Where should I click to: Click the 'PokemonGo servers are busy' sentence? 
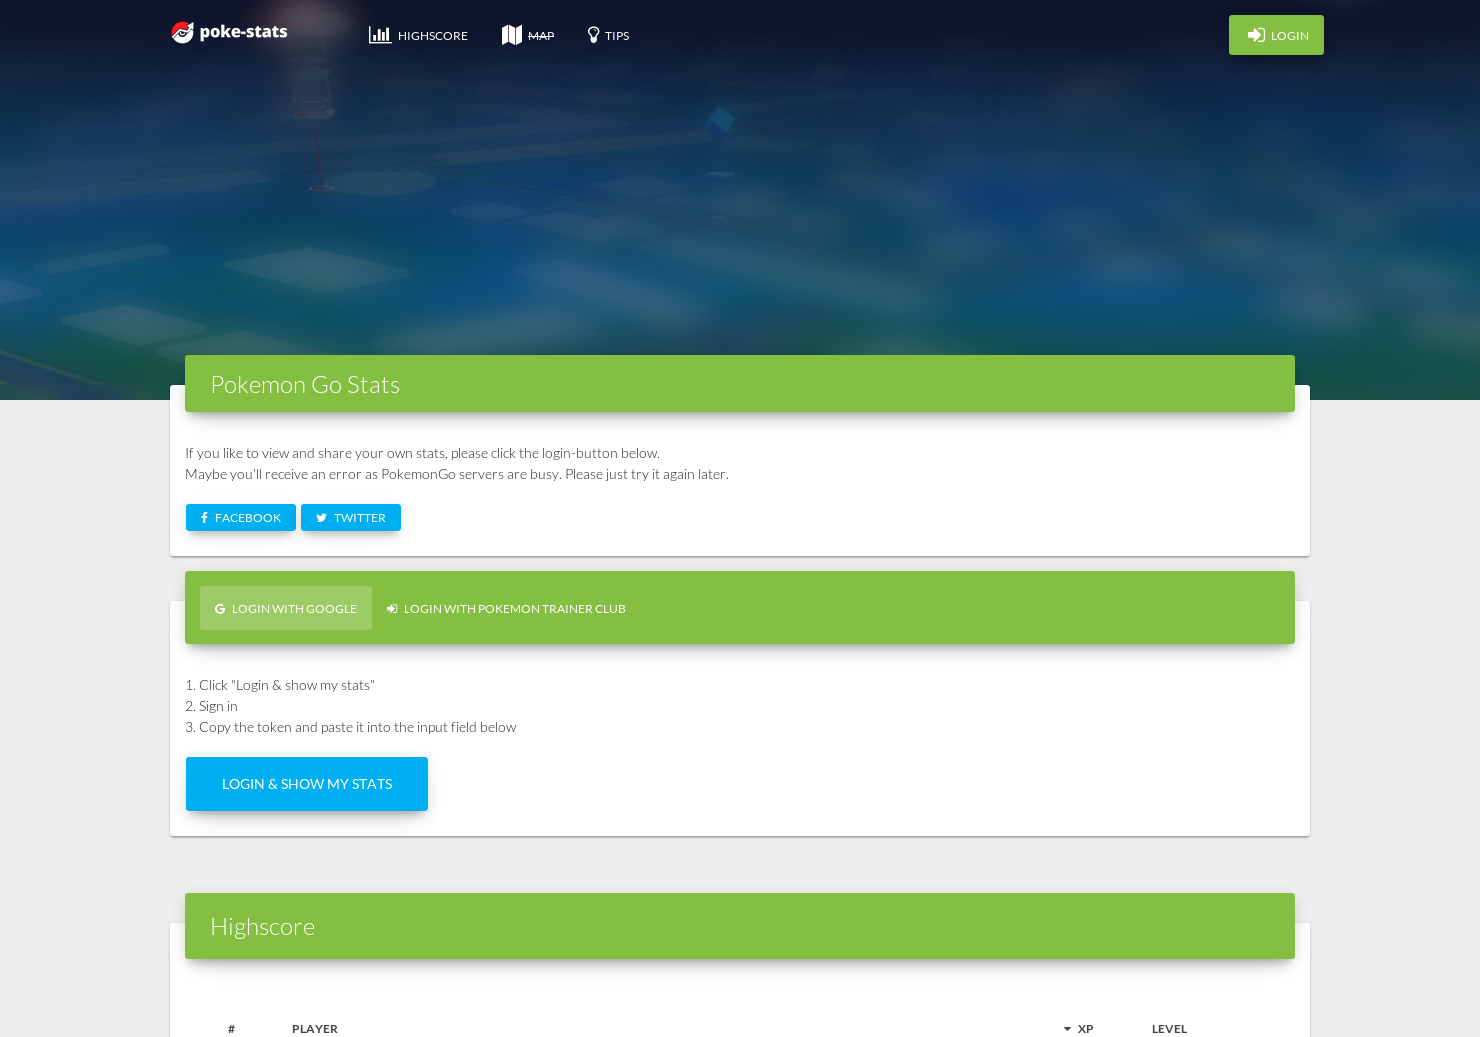click(x=457, y=474)
